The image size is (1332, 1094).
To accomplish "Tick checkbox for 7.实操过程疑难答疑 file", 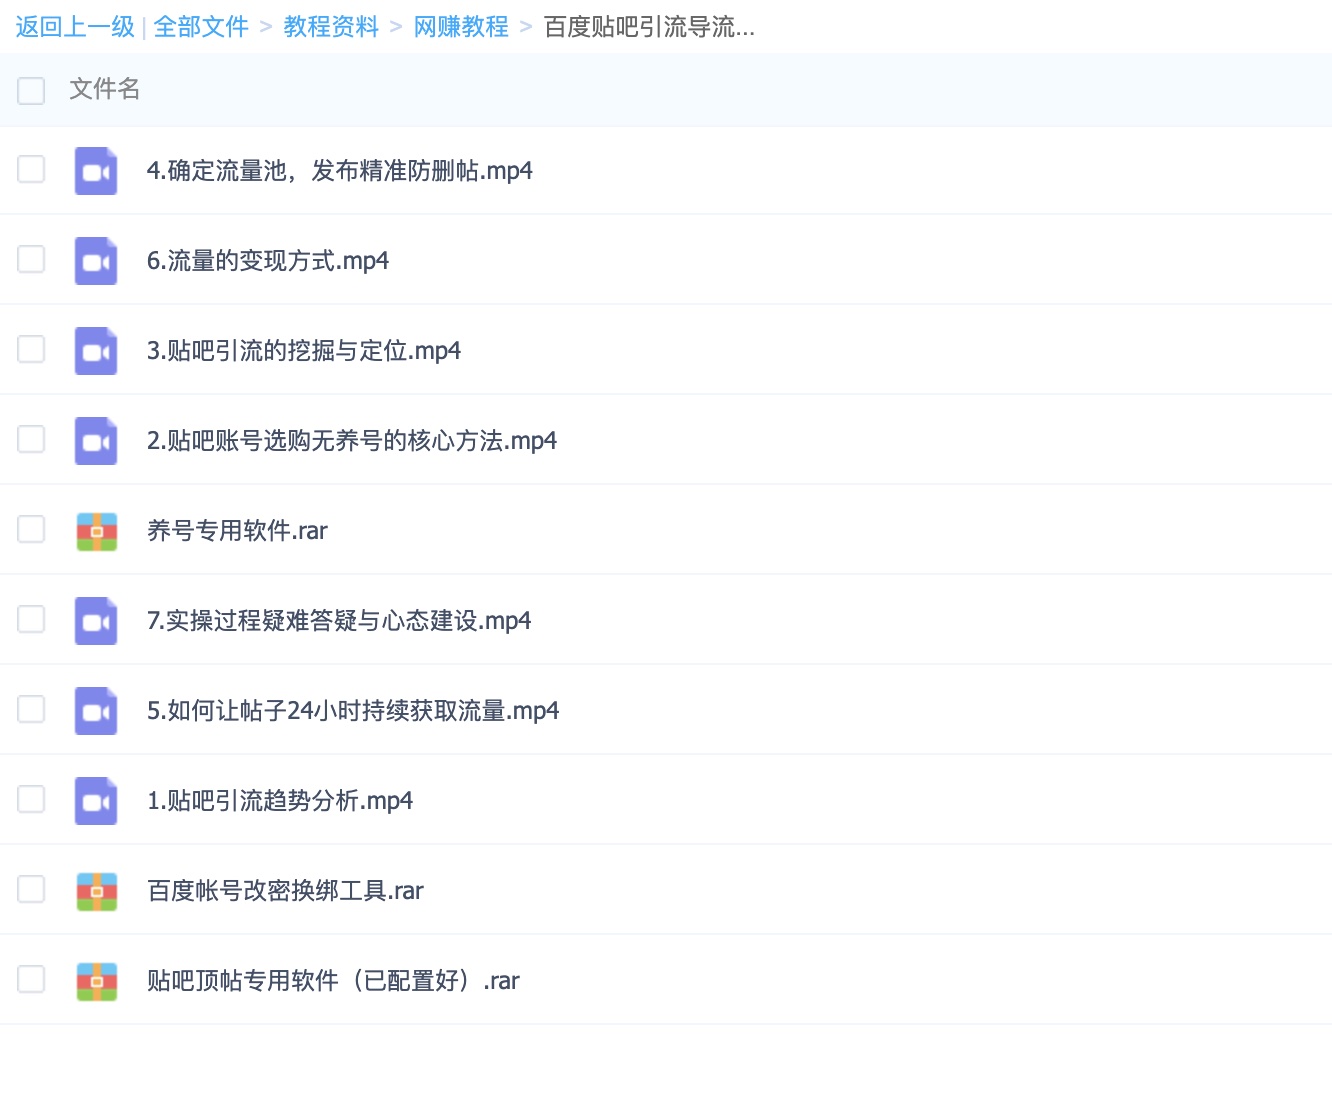I will (31, 619).
